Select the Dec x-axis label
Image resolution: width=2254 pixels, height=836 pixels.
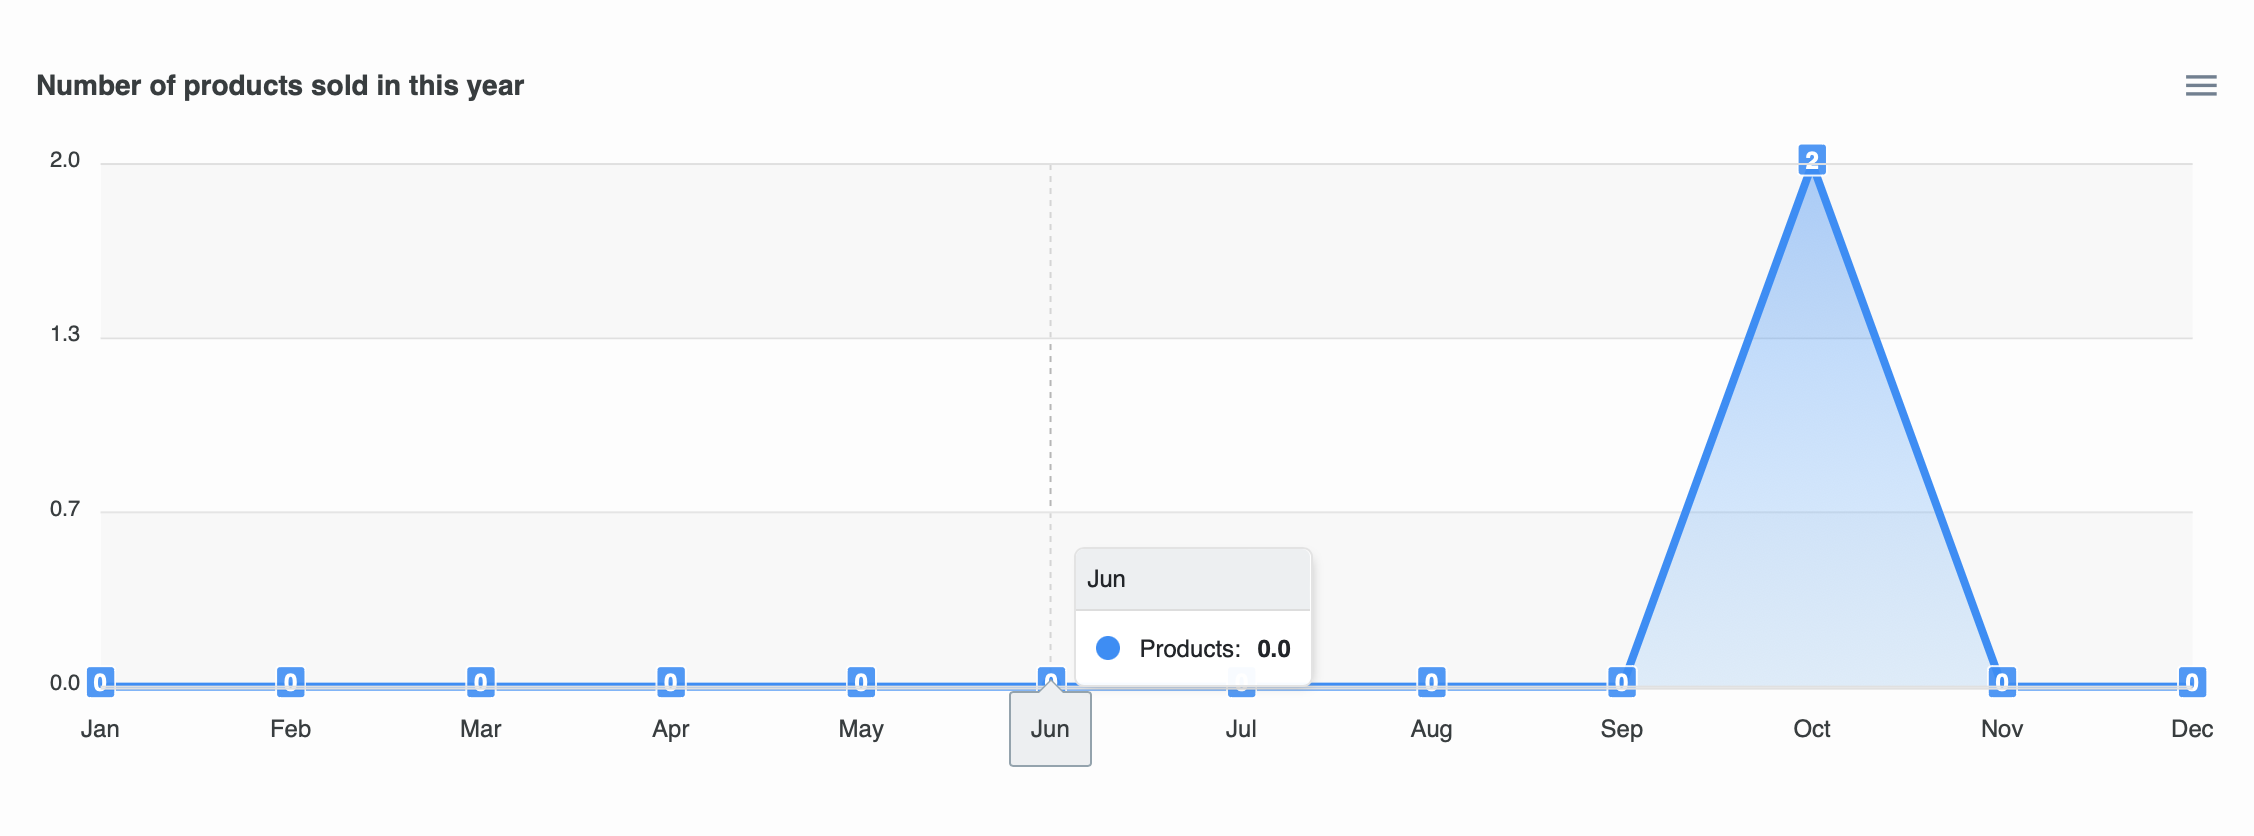[2191, 729]
